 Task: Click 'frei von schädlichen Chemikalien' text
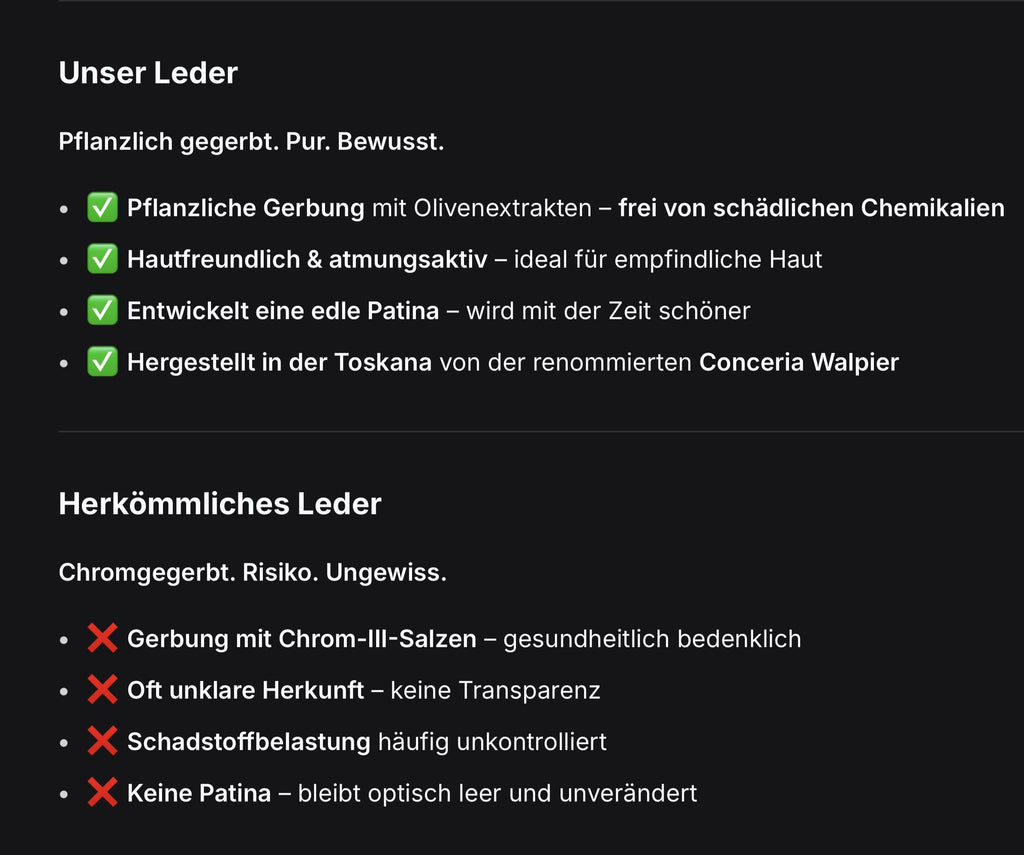(x=812, y=208)
